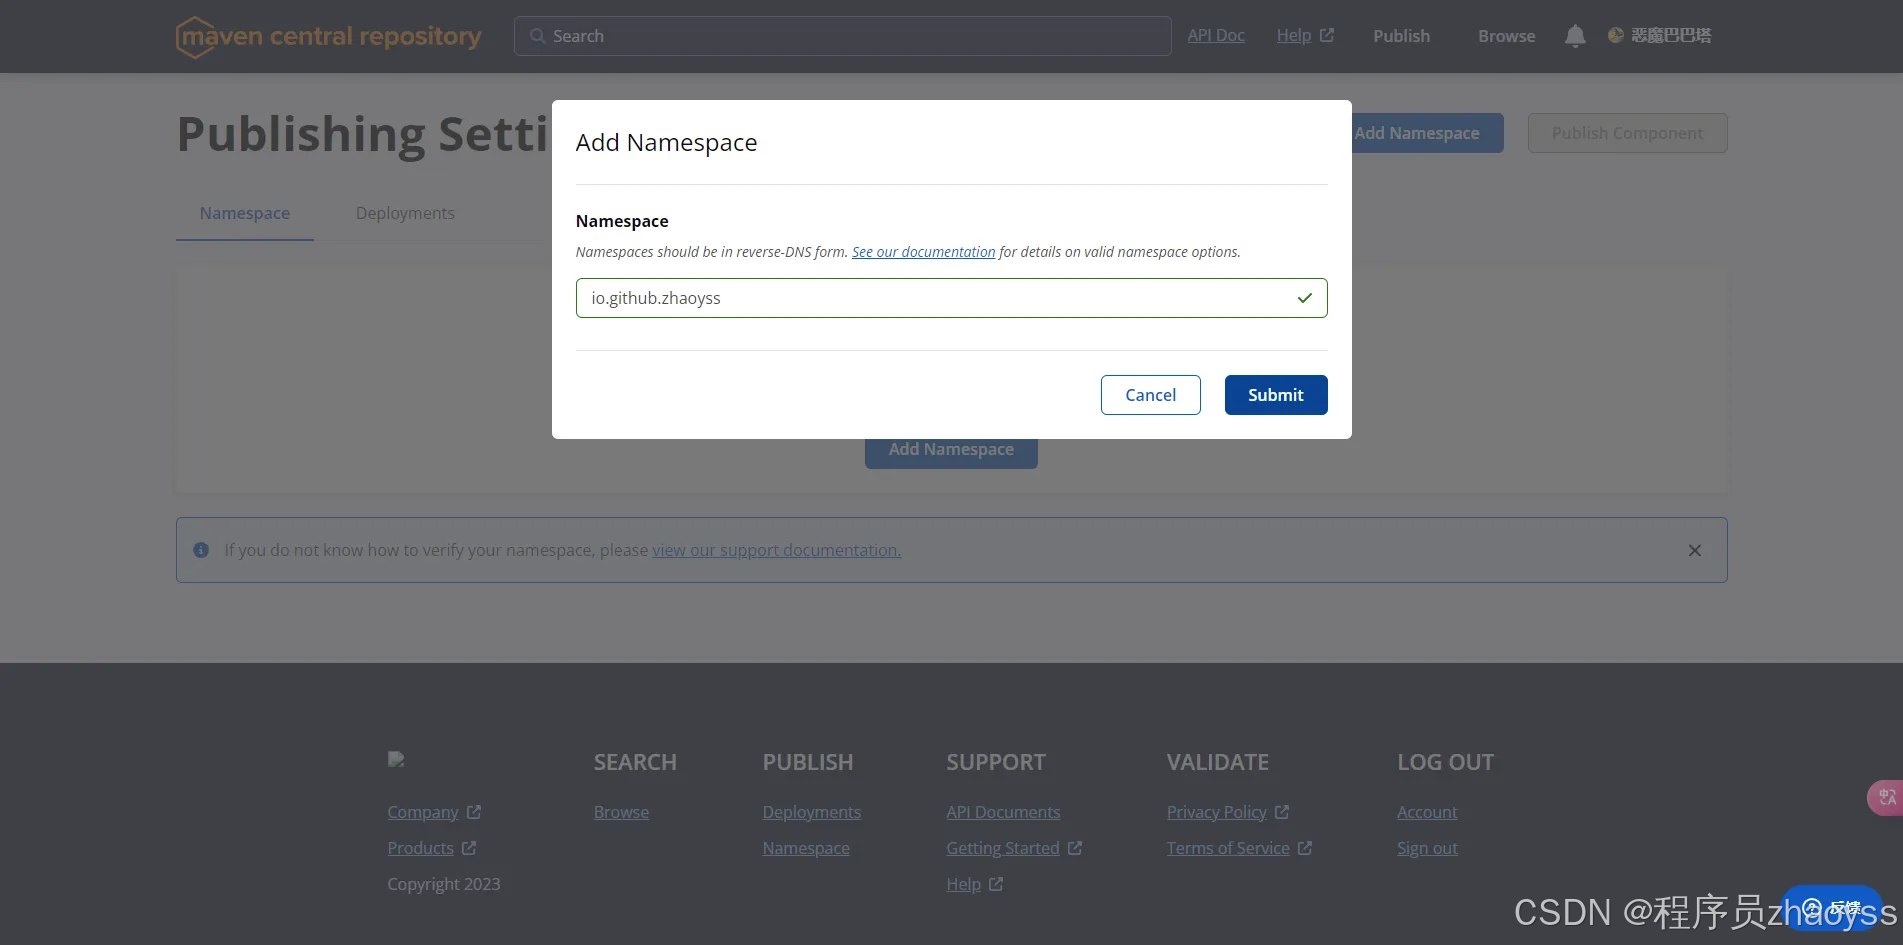Image resolution: width=1903 pixels, height=945 pixels.
Task: Click external icon beside Privacy Policy
Action: pyautogui.click(x=1282, y=812)
